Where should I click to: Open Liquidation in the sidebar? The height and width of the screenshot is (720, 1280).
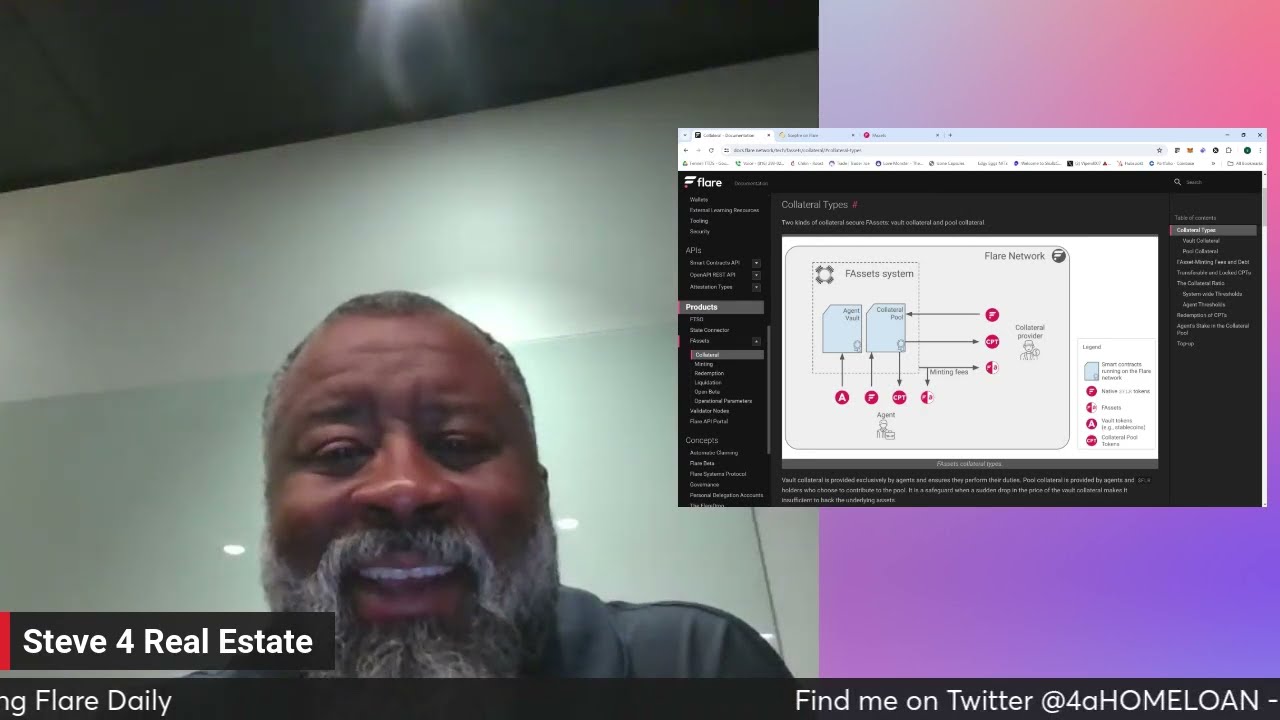(708, 382)
